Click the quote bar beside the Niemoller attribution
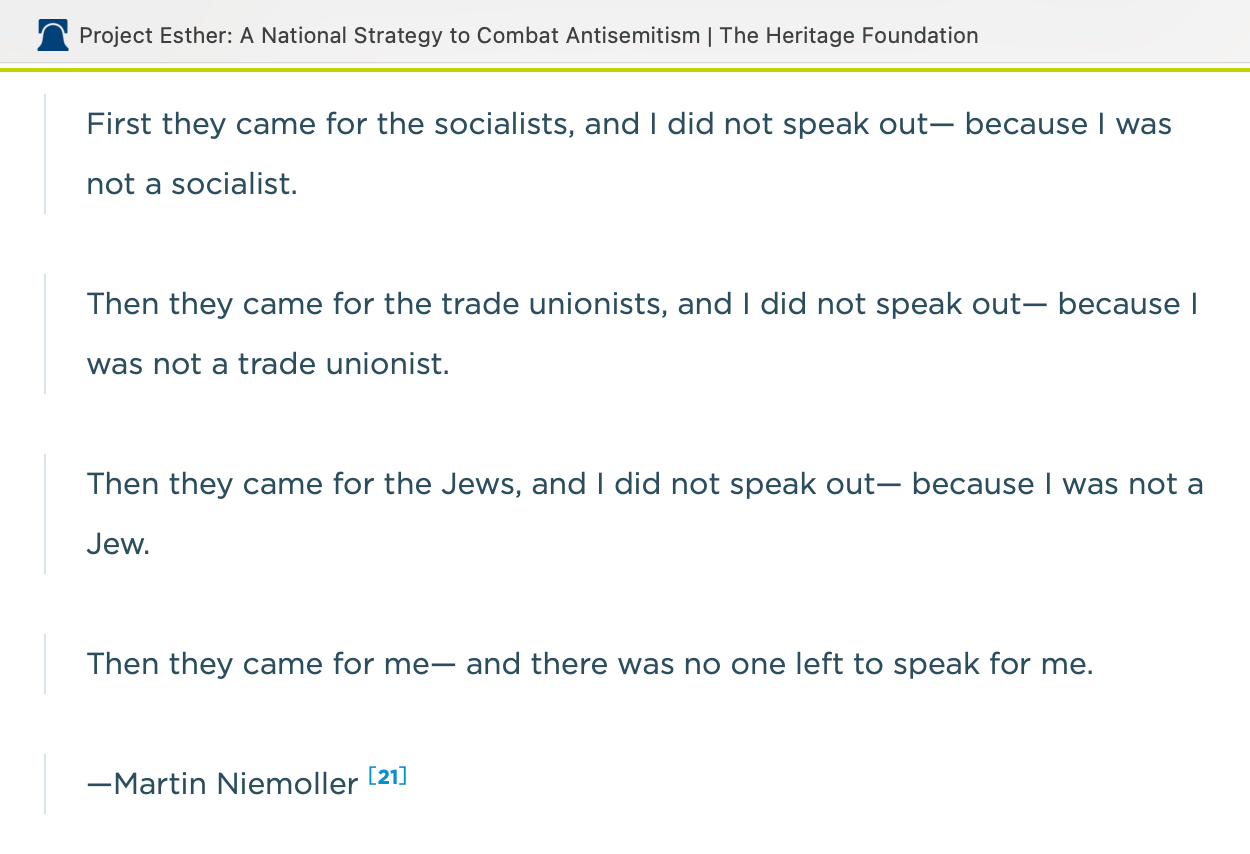This screenshot has height=854, width=1250. (45, 784)
